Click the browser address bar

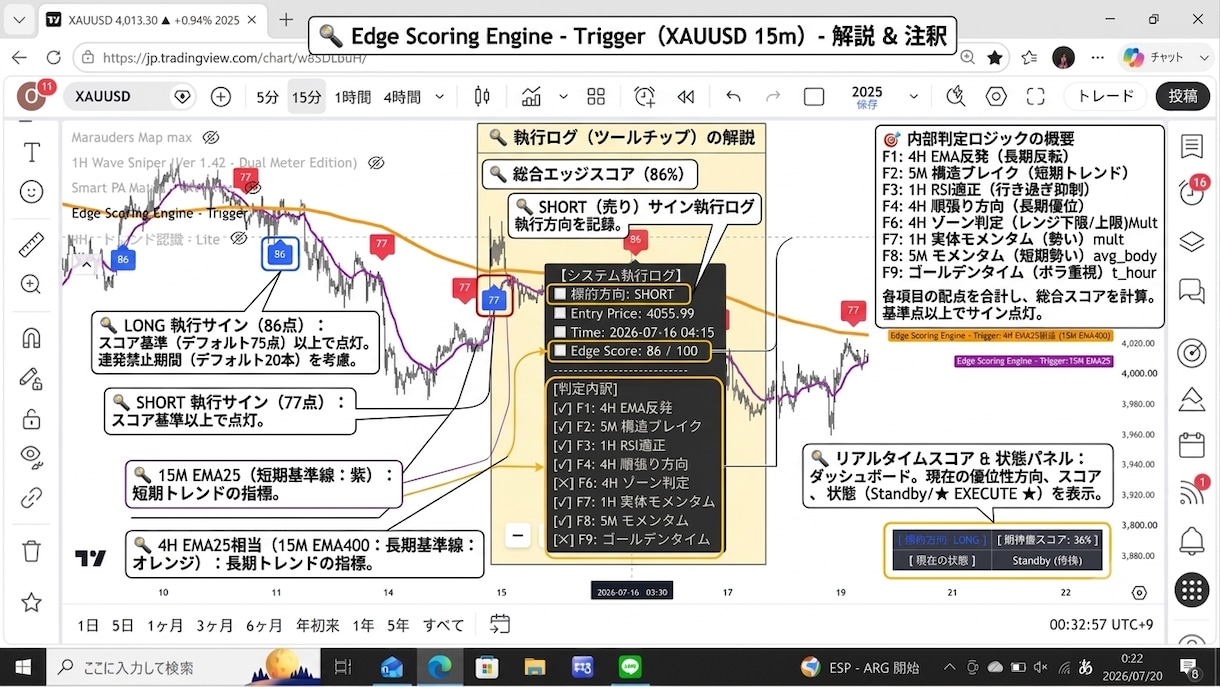[x=521, y=58]
